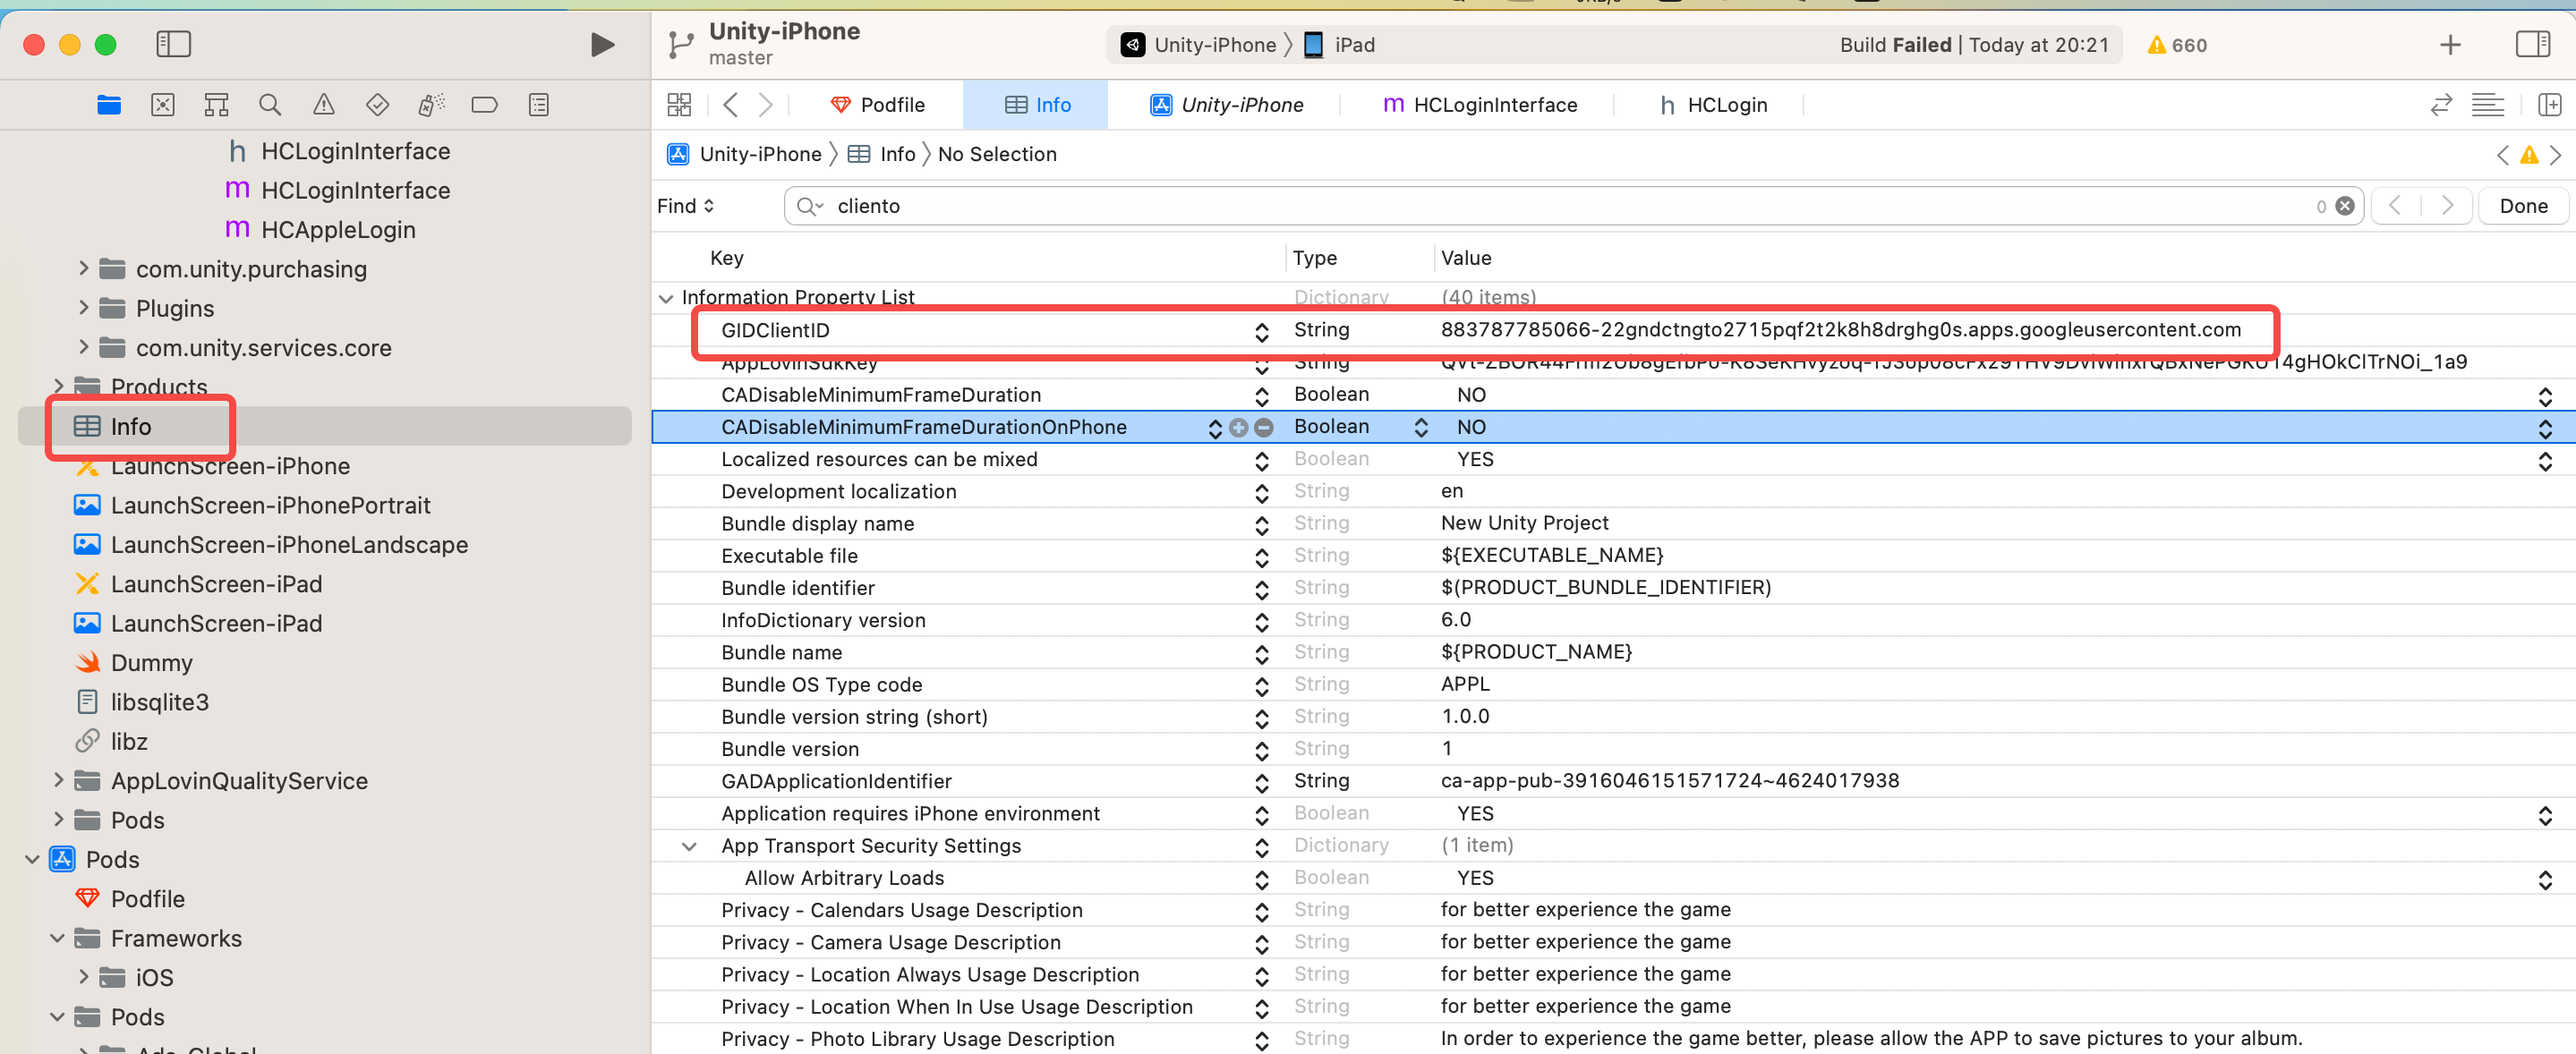Select iPad run destination
Screen dimensions: 2576x1054
pos(1340,45)
